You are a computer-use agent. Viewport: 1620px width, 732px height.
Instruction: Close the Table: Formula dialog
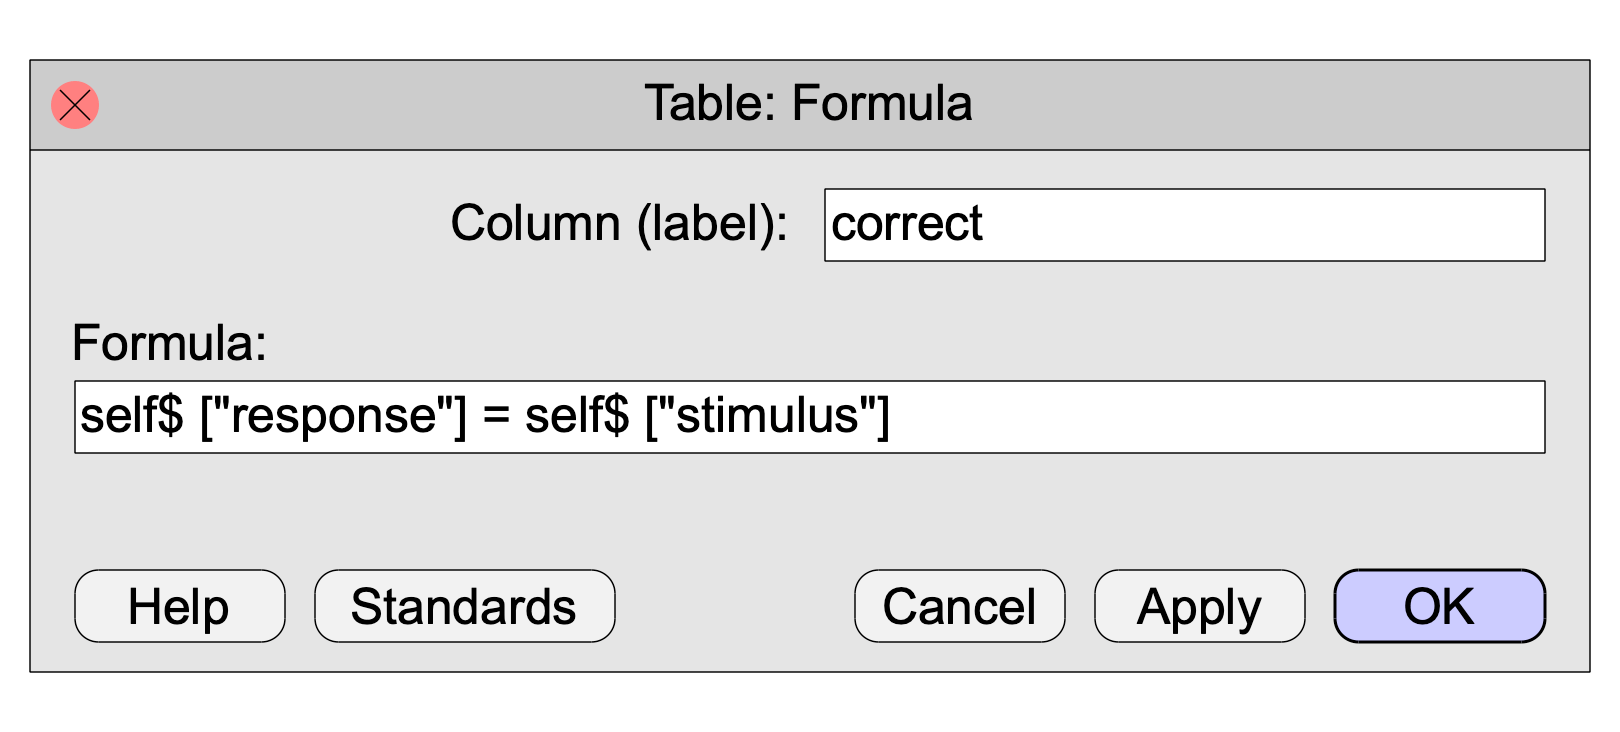75,105
